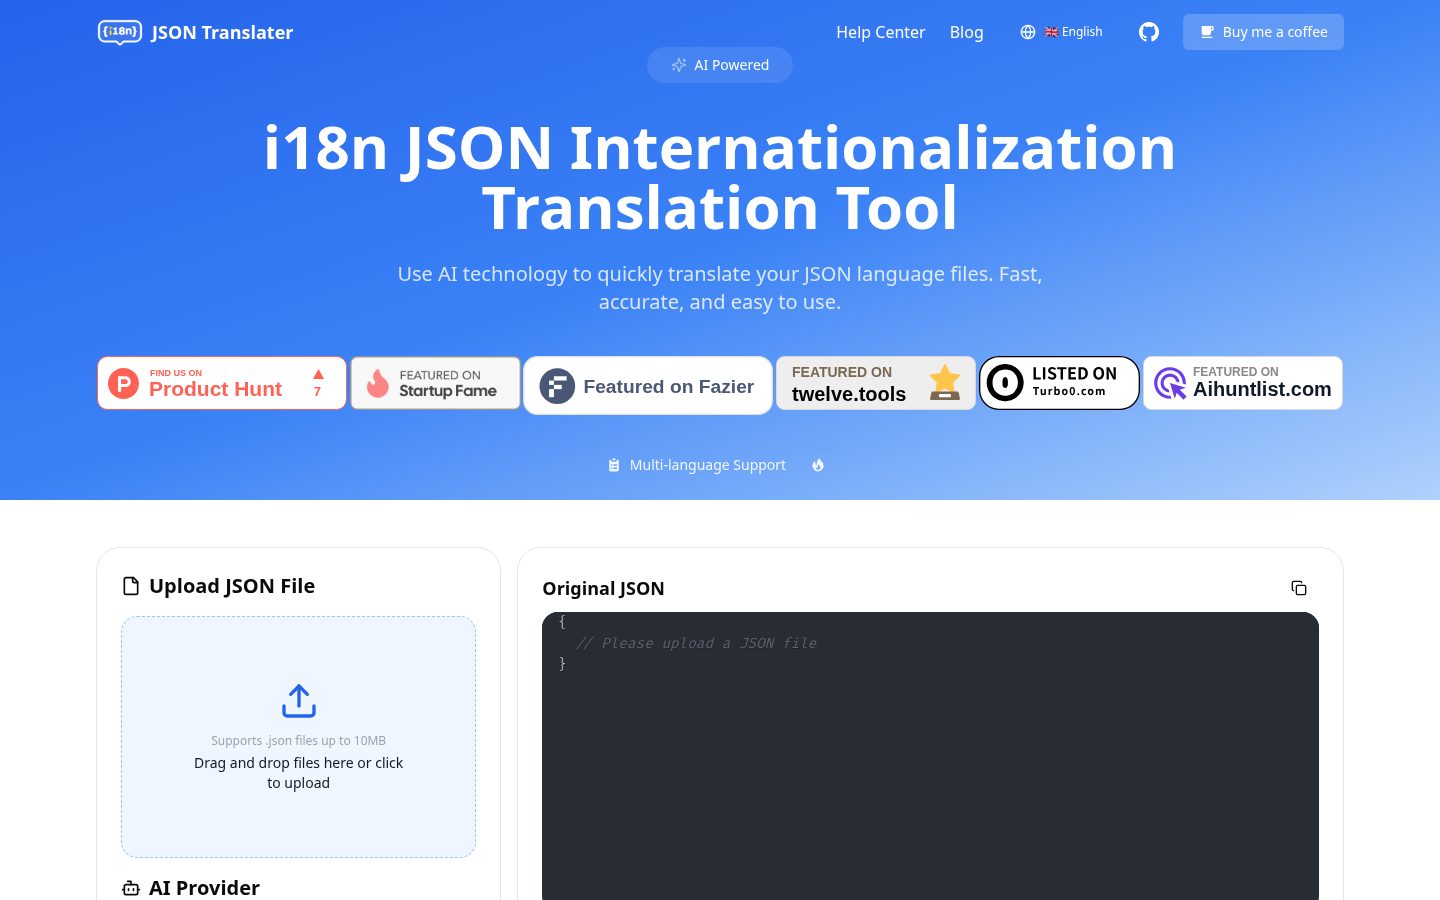The height and width of the screenshot is (900, 1440).
Task: Click the JSON Translater site title
Action: tap(222, 32)
